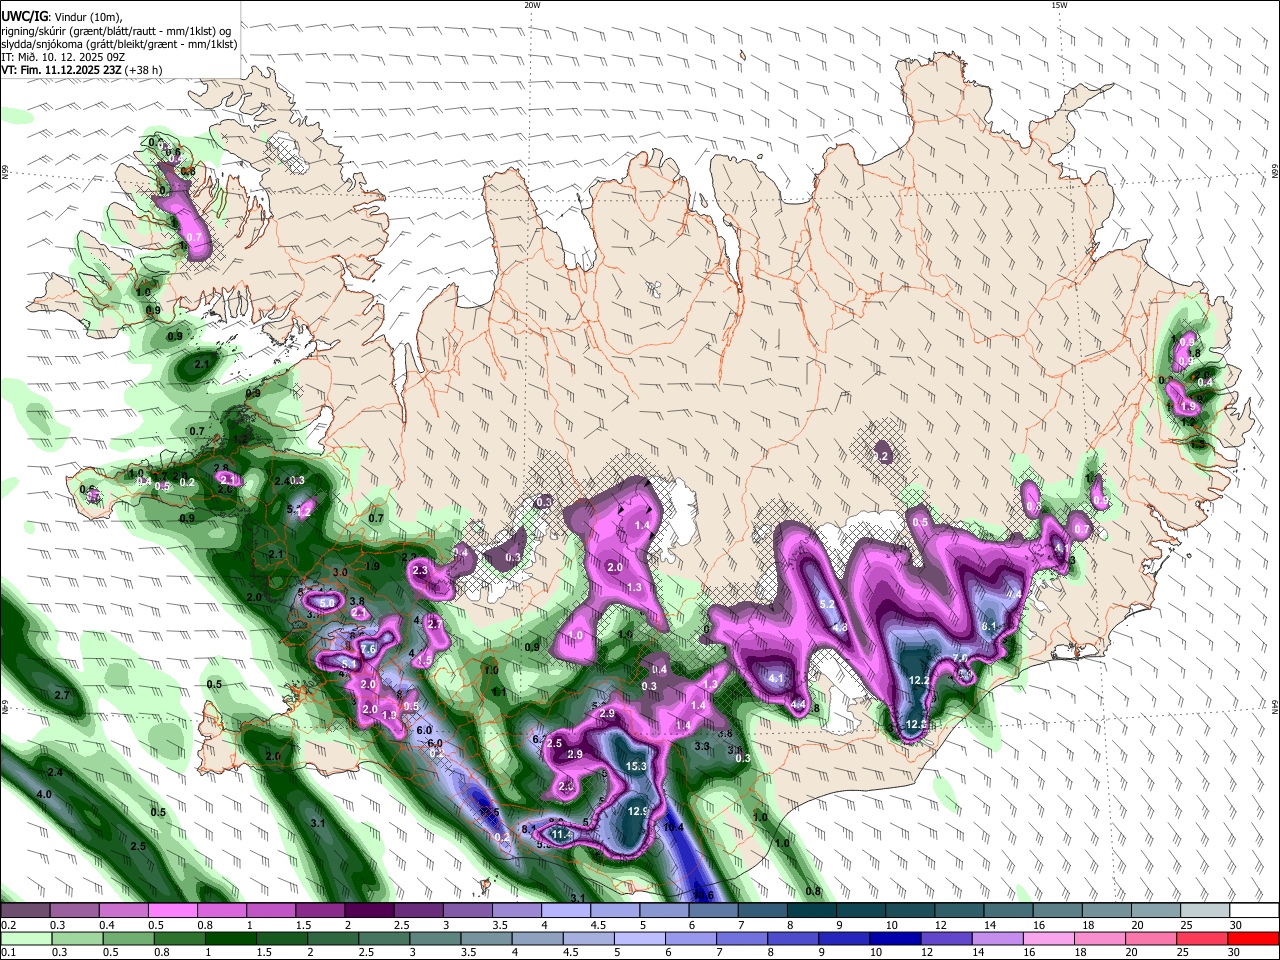Select the dark teal swatch between 9 and 10, top row

(x=860, y=911)
